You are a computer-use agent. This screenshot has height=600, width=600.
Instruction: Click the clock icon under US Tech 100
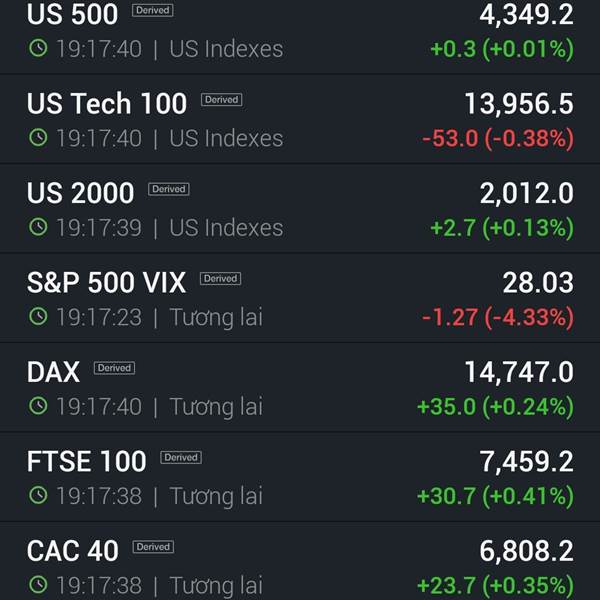click(38, 137)
